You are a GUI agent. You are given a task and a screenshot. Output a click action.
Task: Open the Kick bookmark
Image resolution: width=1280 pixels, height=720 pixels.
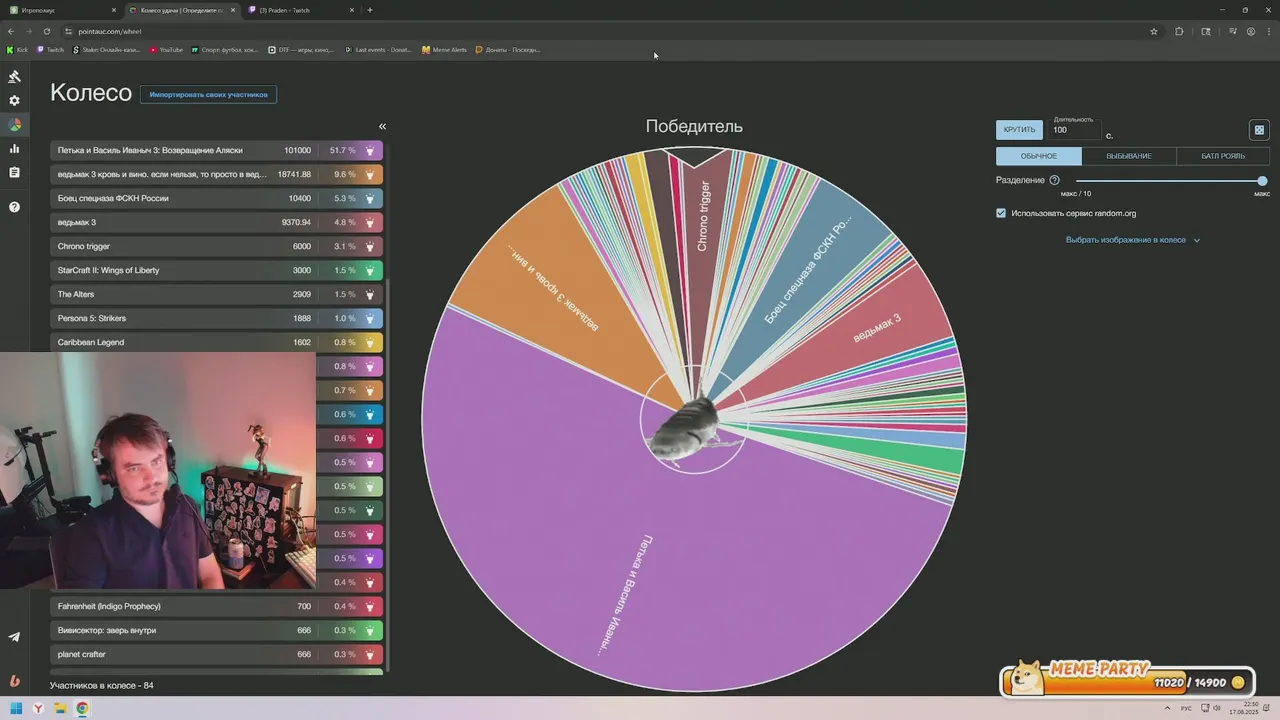pos(17,49)
